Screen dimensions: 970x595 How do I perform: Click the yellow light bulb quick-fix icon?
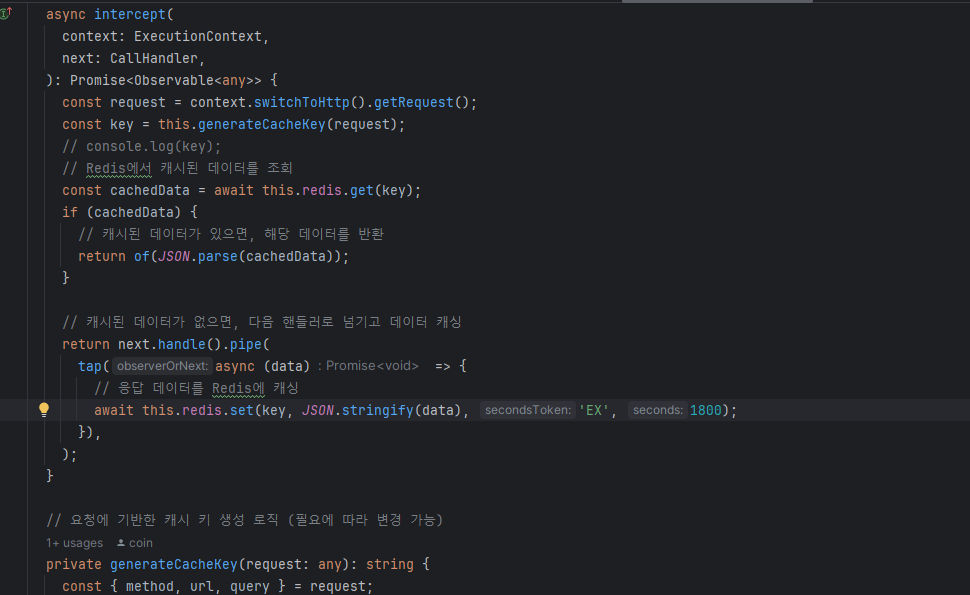pyautogui.click(x=44, y=410)
